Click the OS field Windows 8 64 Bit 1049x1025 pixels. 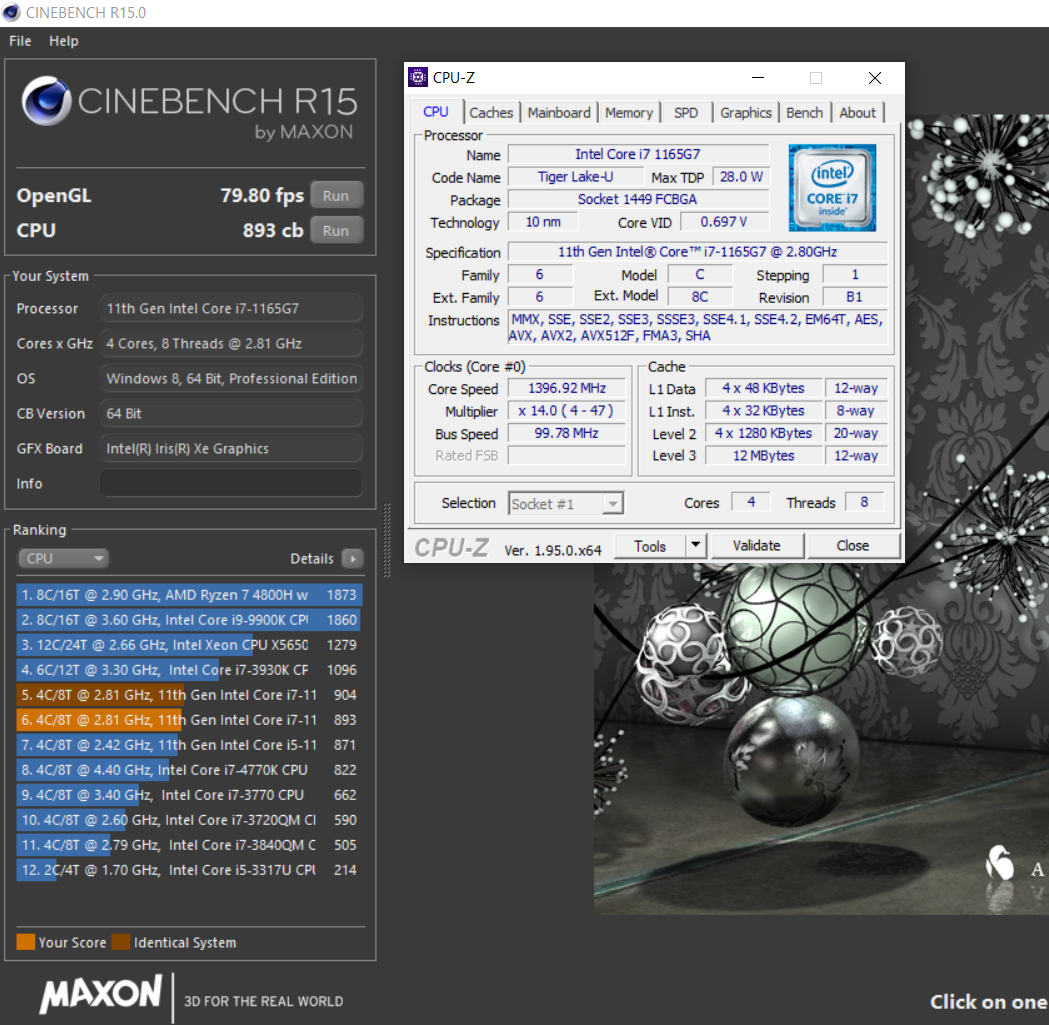click(x=231, y=379)
